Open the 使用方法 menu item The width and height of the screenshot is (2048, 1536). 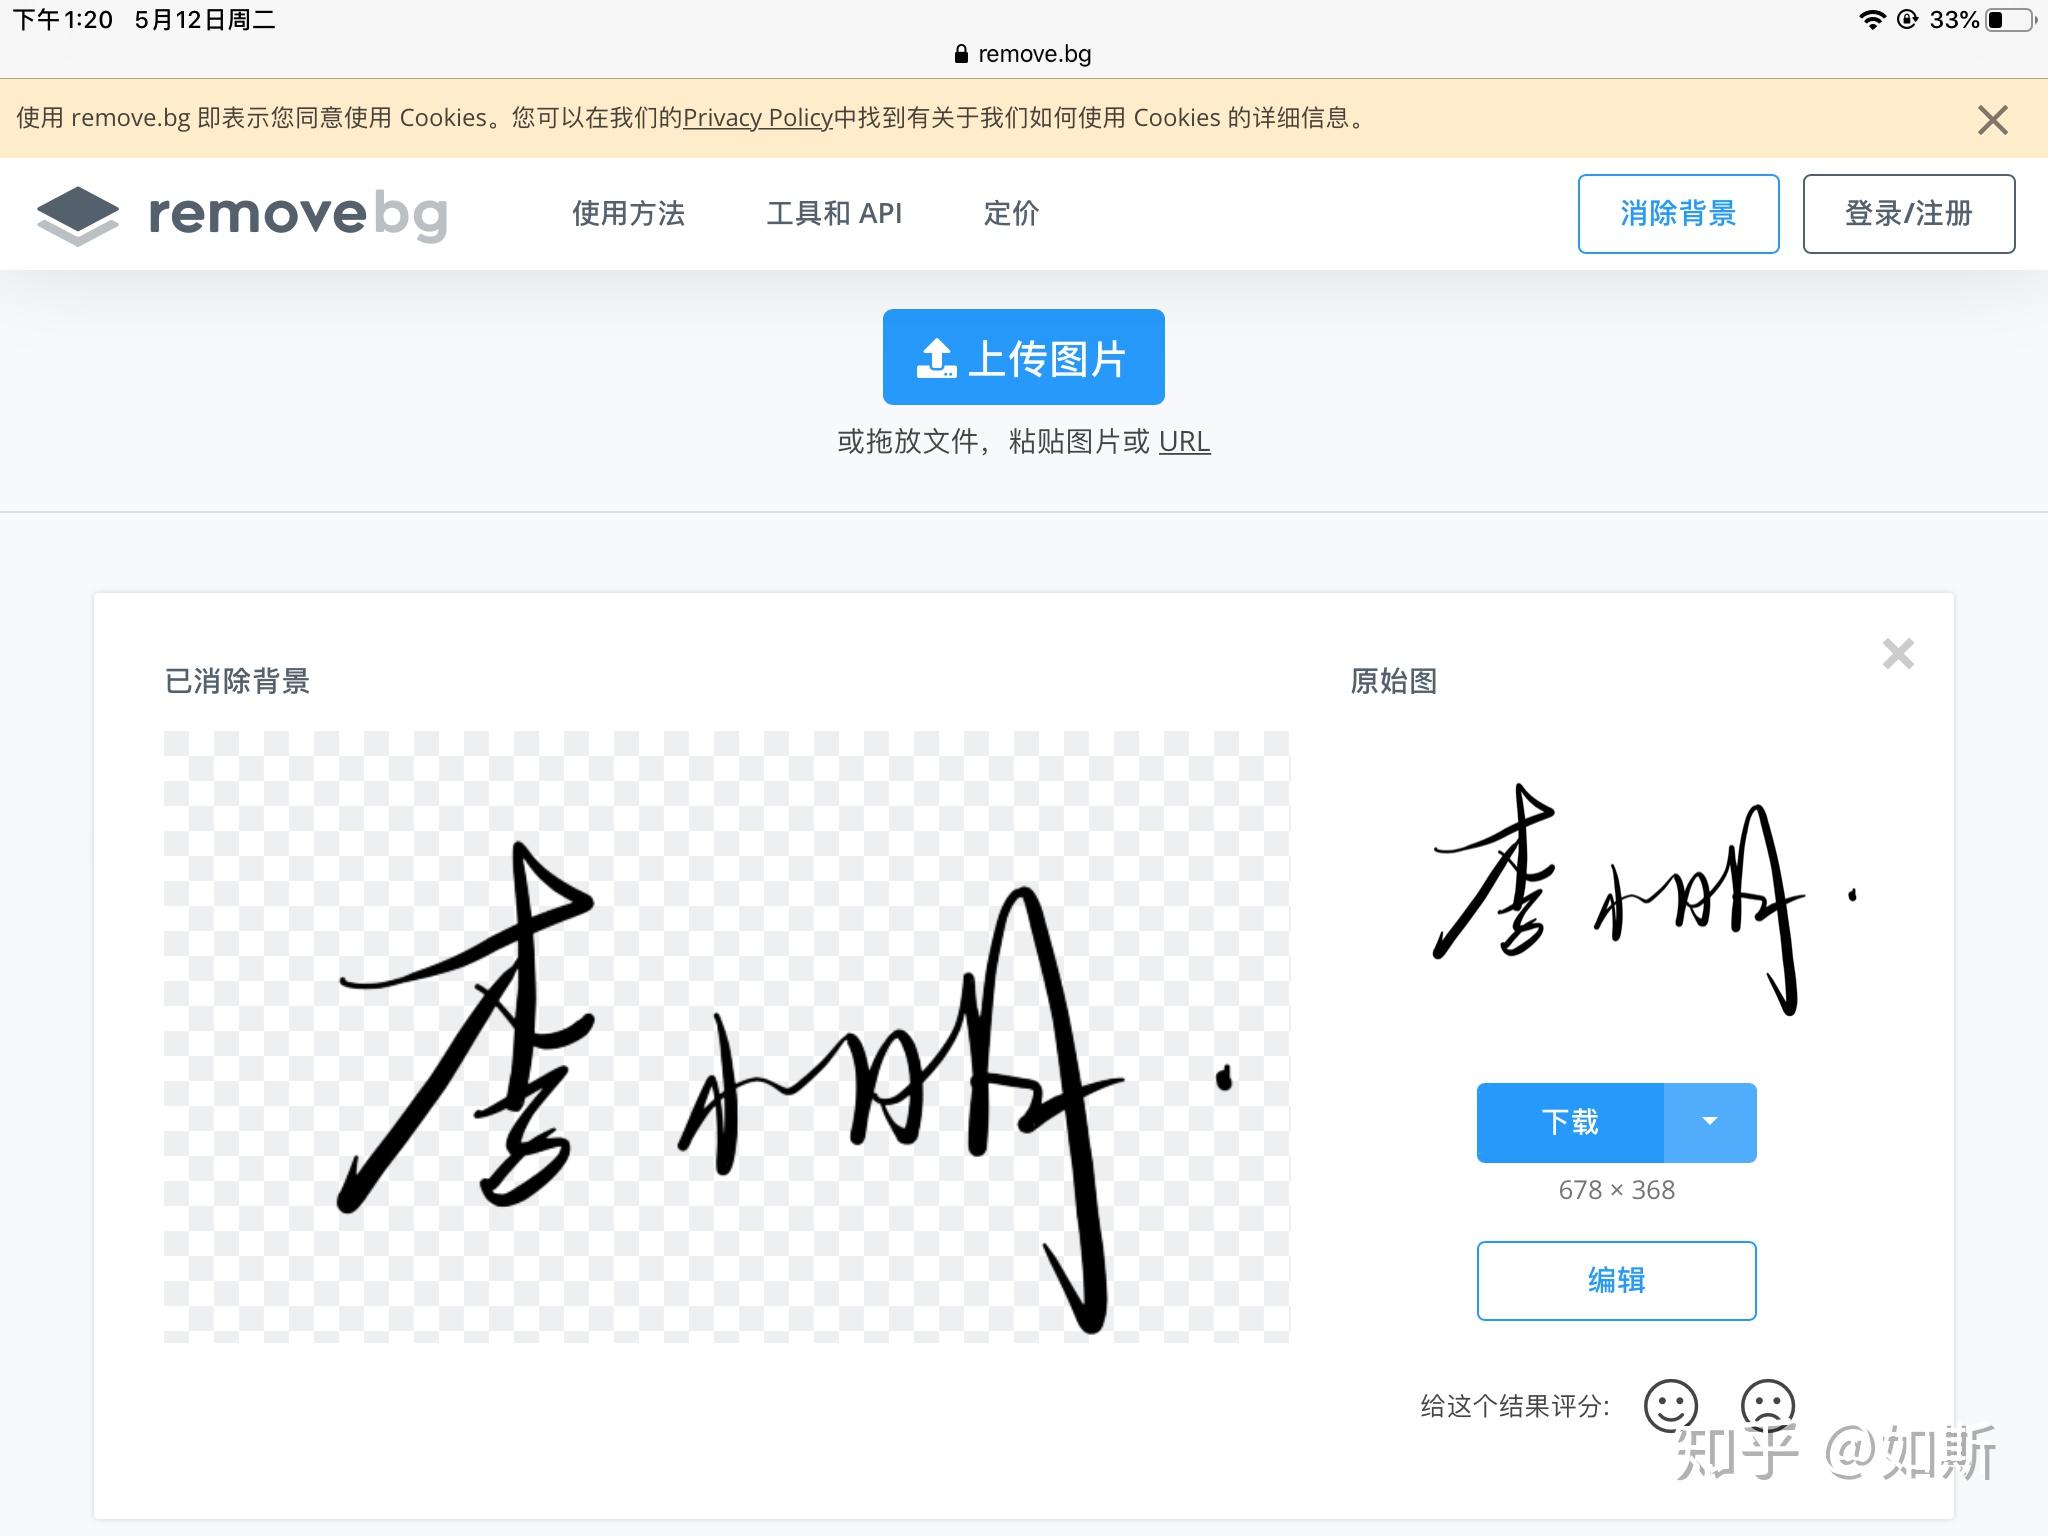pyautogui.click(x=628, y=213)
